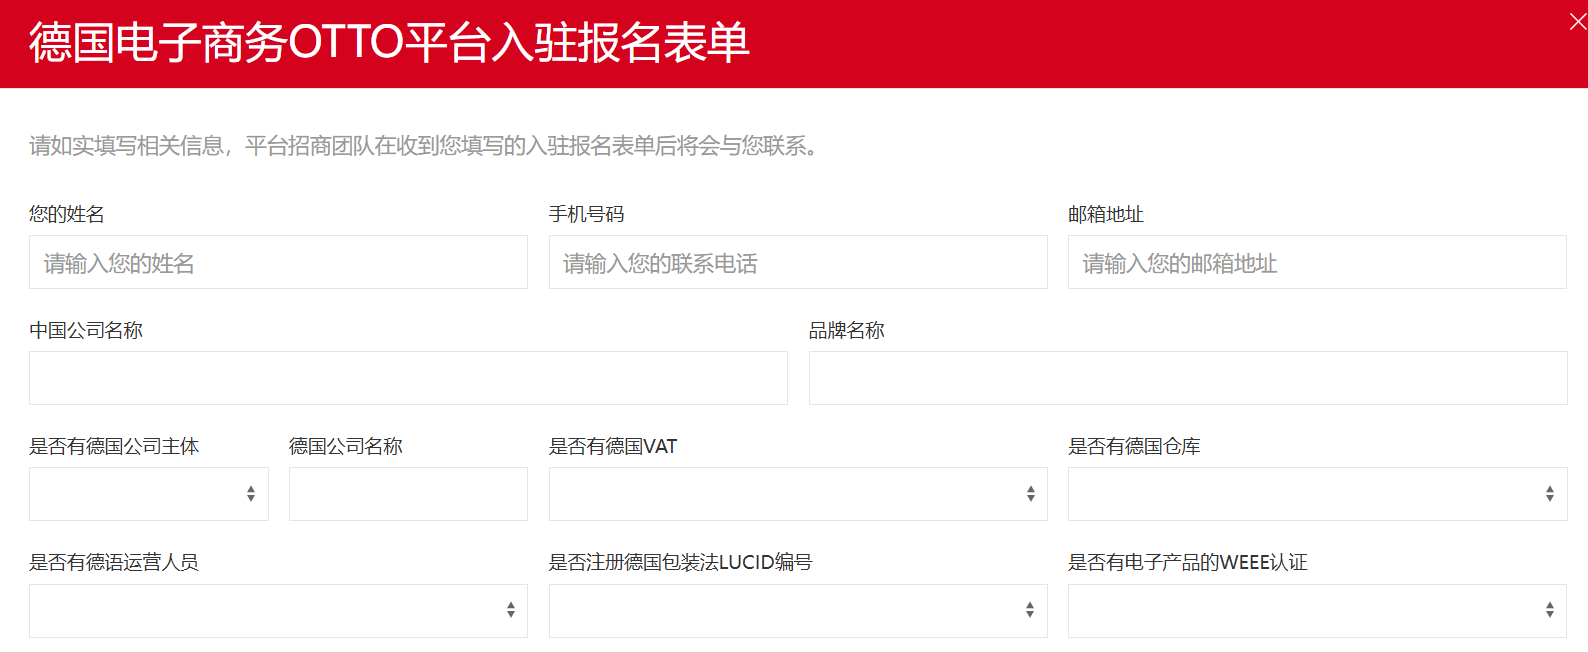Expand the 是否注册德国包装法LUCID编号 dropdown
1588x652 pixels.
tap(798, 611)
